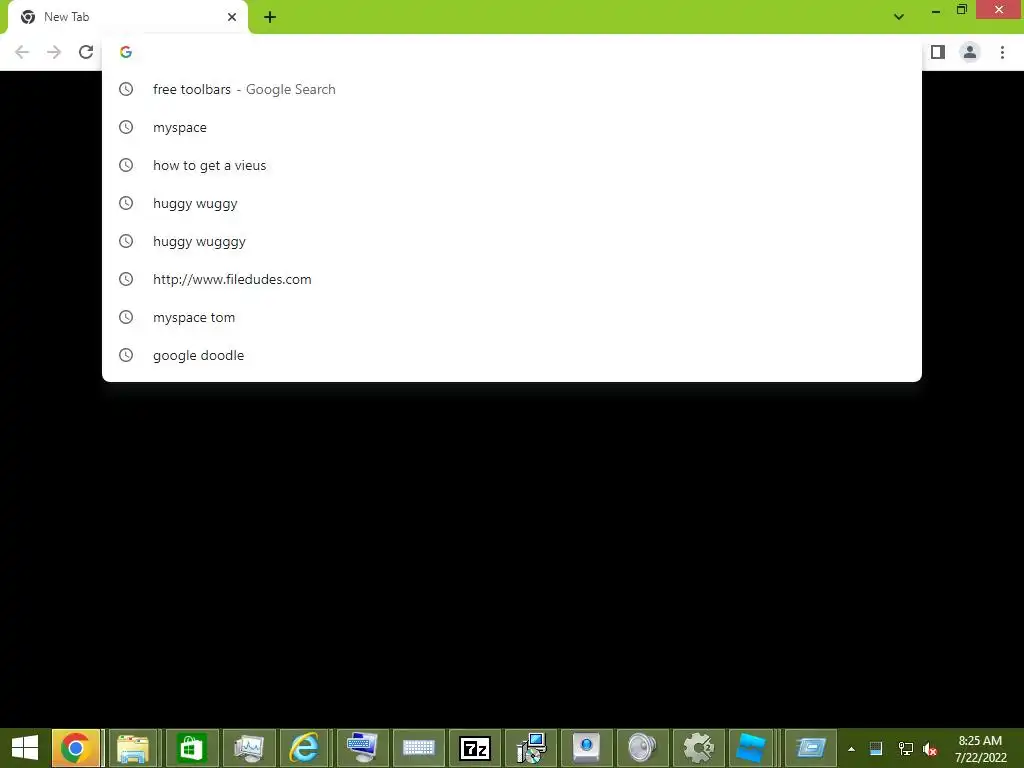Choose 'how to get a vieus' suggestion
The image size is (1024, 768).
click(x=512, y=165)
